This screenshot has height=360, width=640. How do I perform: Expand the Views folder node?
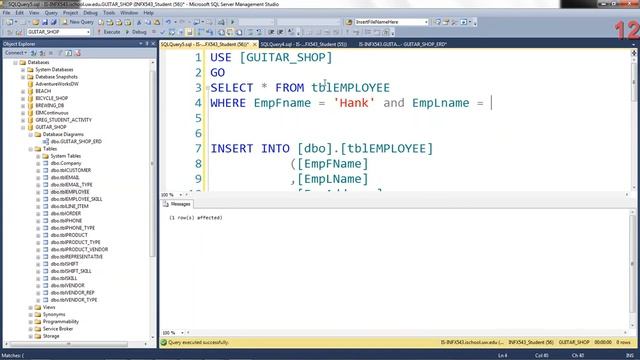[x=31, y=307]
